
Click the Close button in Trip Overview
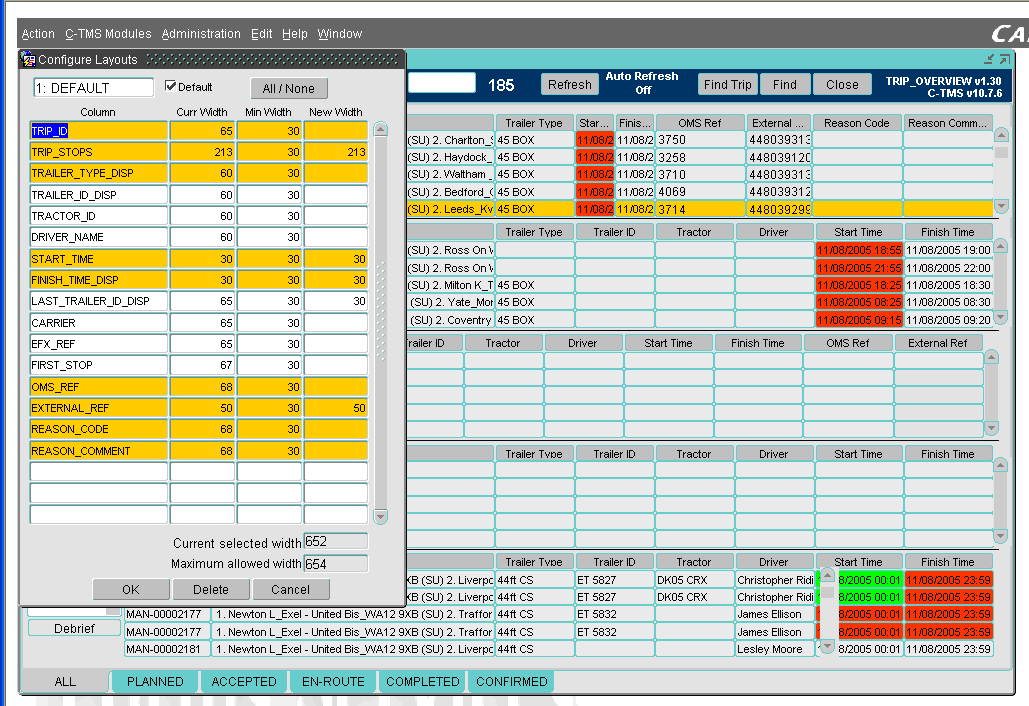(843, 85)
